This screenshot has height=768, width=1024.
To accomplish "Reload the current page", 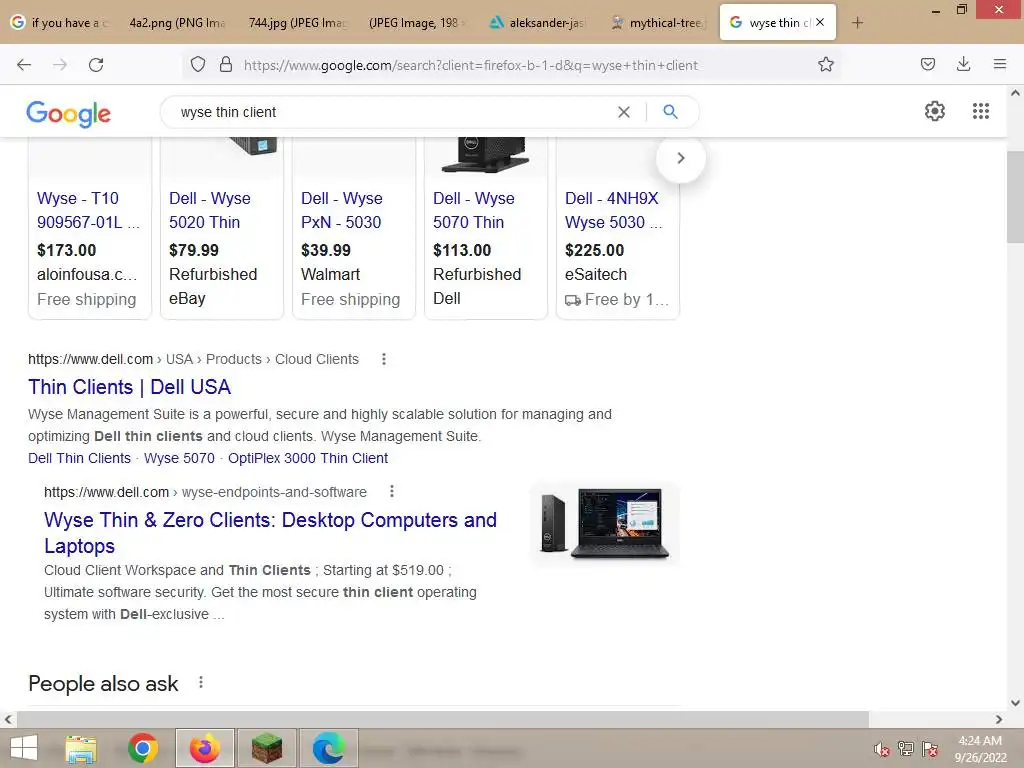I will pyautogui.click(x=96, y=65).
